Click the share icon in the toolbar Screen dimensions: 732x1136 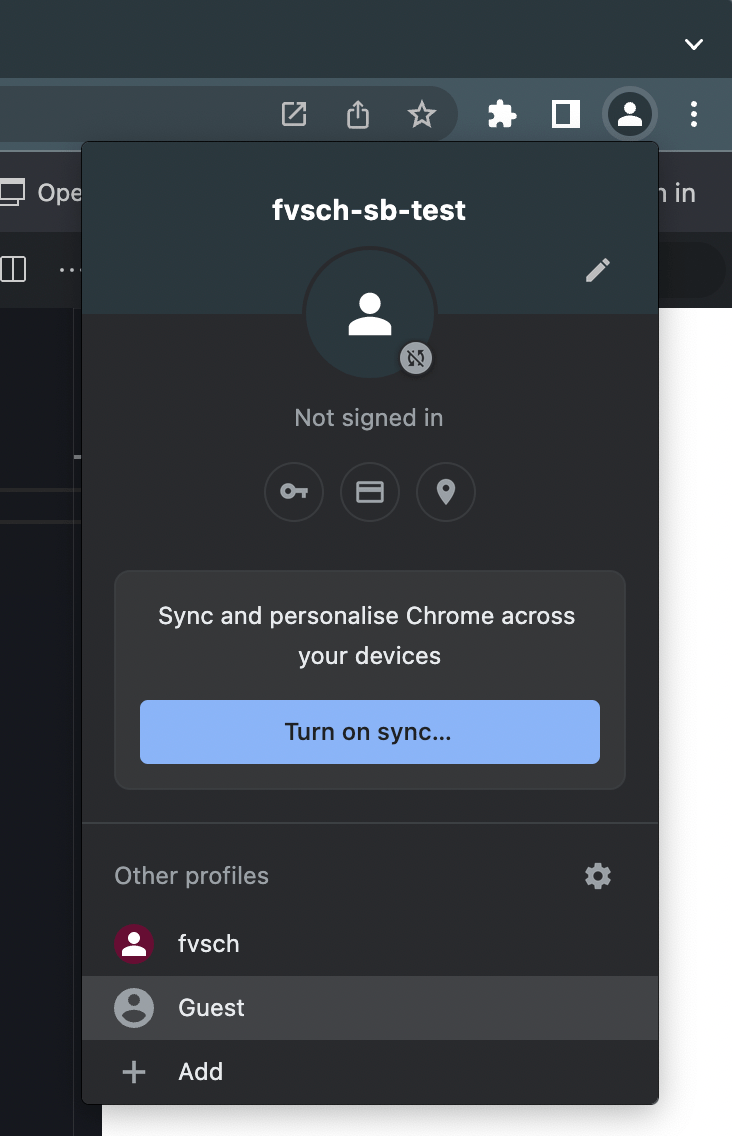point(358,114)
